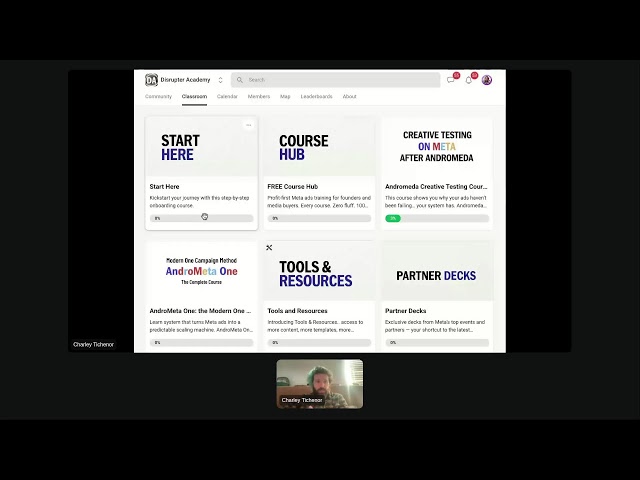Go to the Members tab

point(259,97)
